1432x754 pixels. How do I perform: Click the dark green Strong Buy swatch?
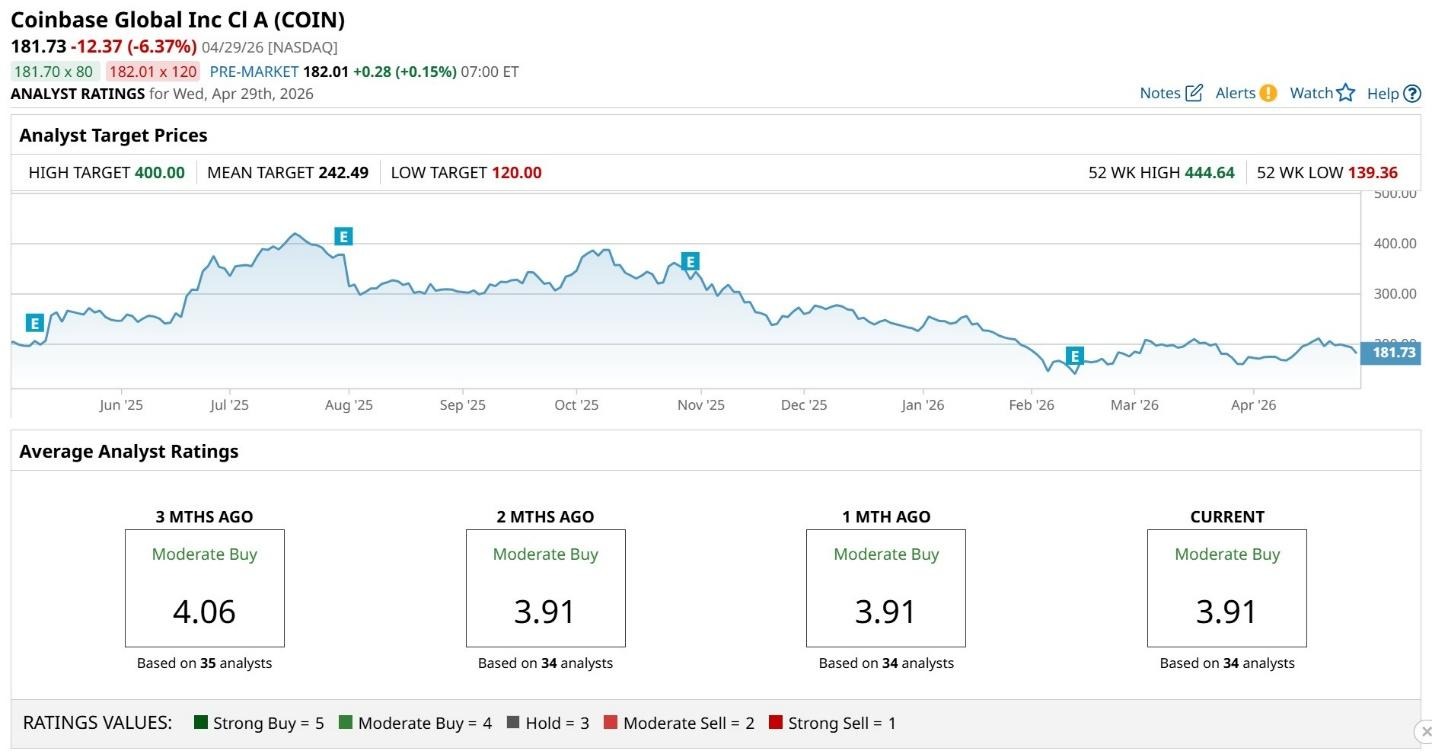tap(201, 723)
